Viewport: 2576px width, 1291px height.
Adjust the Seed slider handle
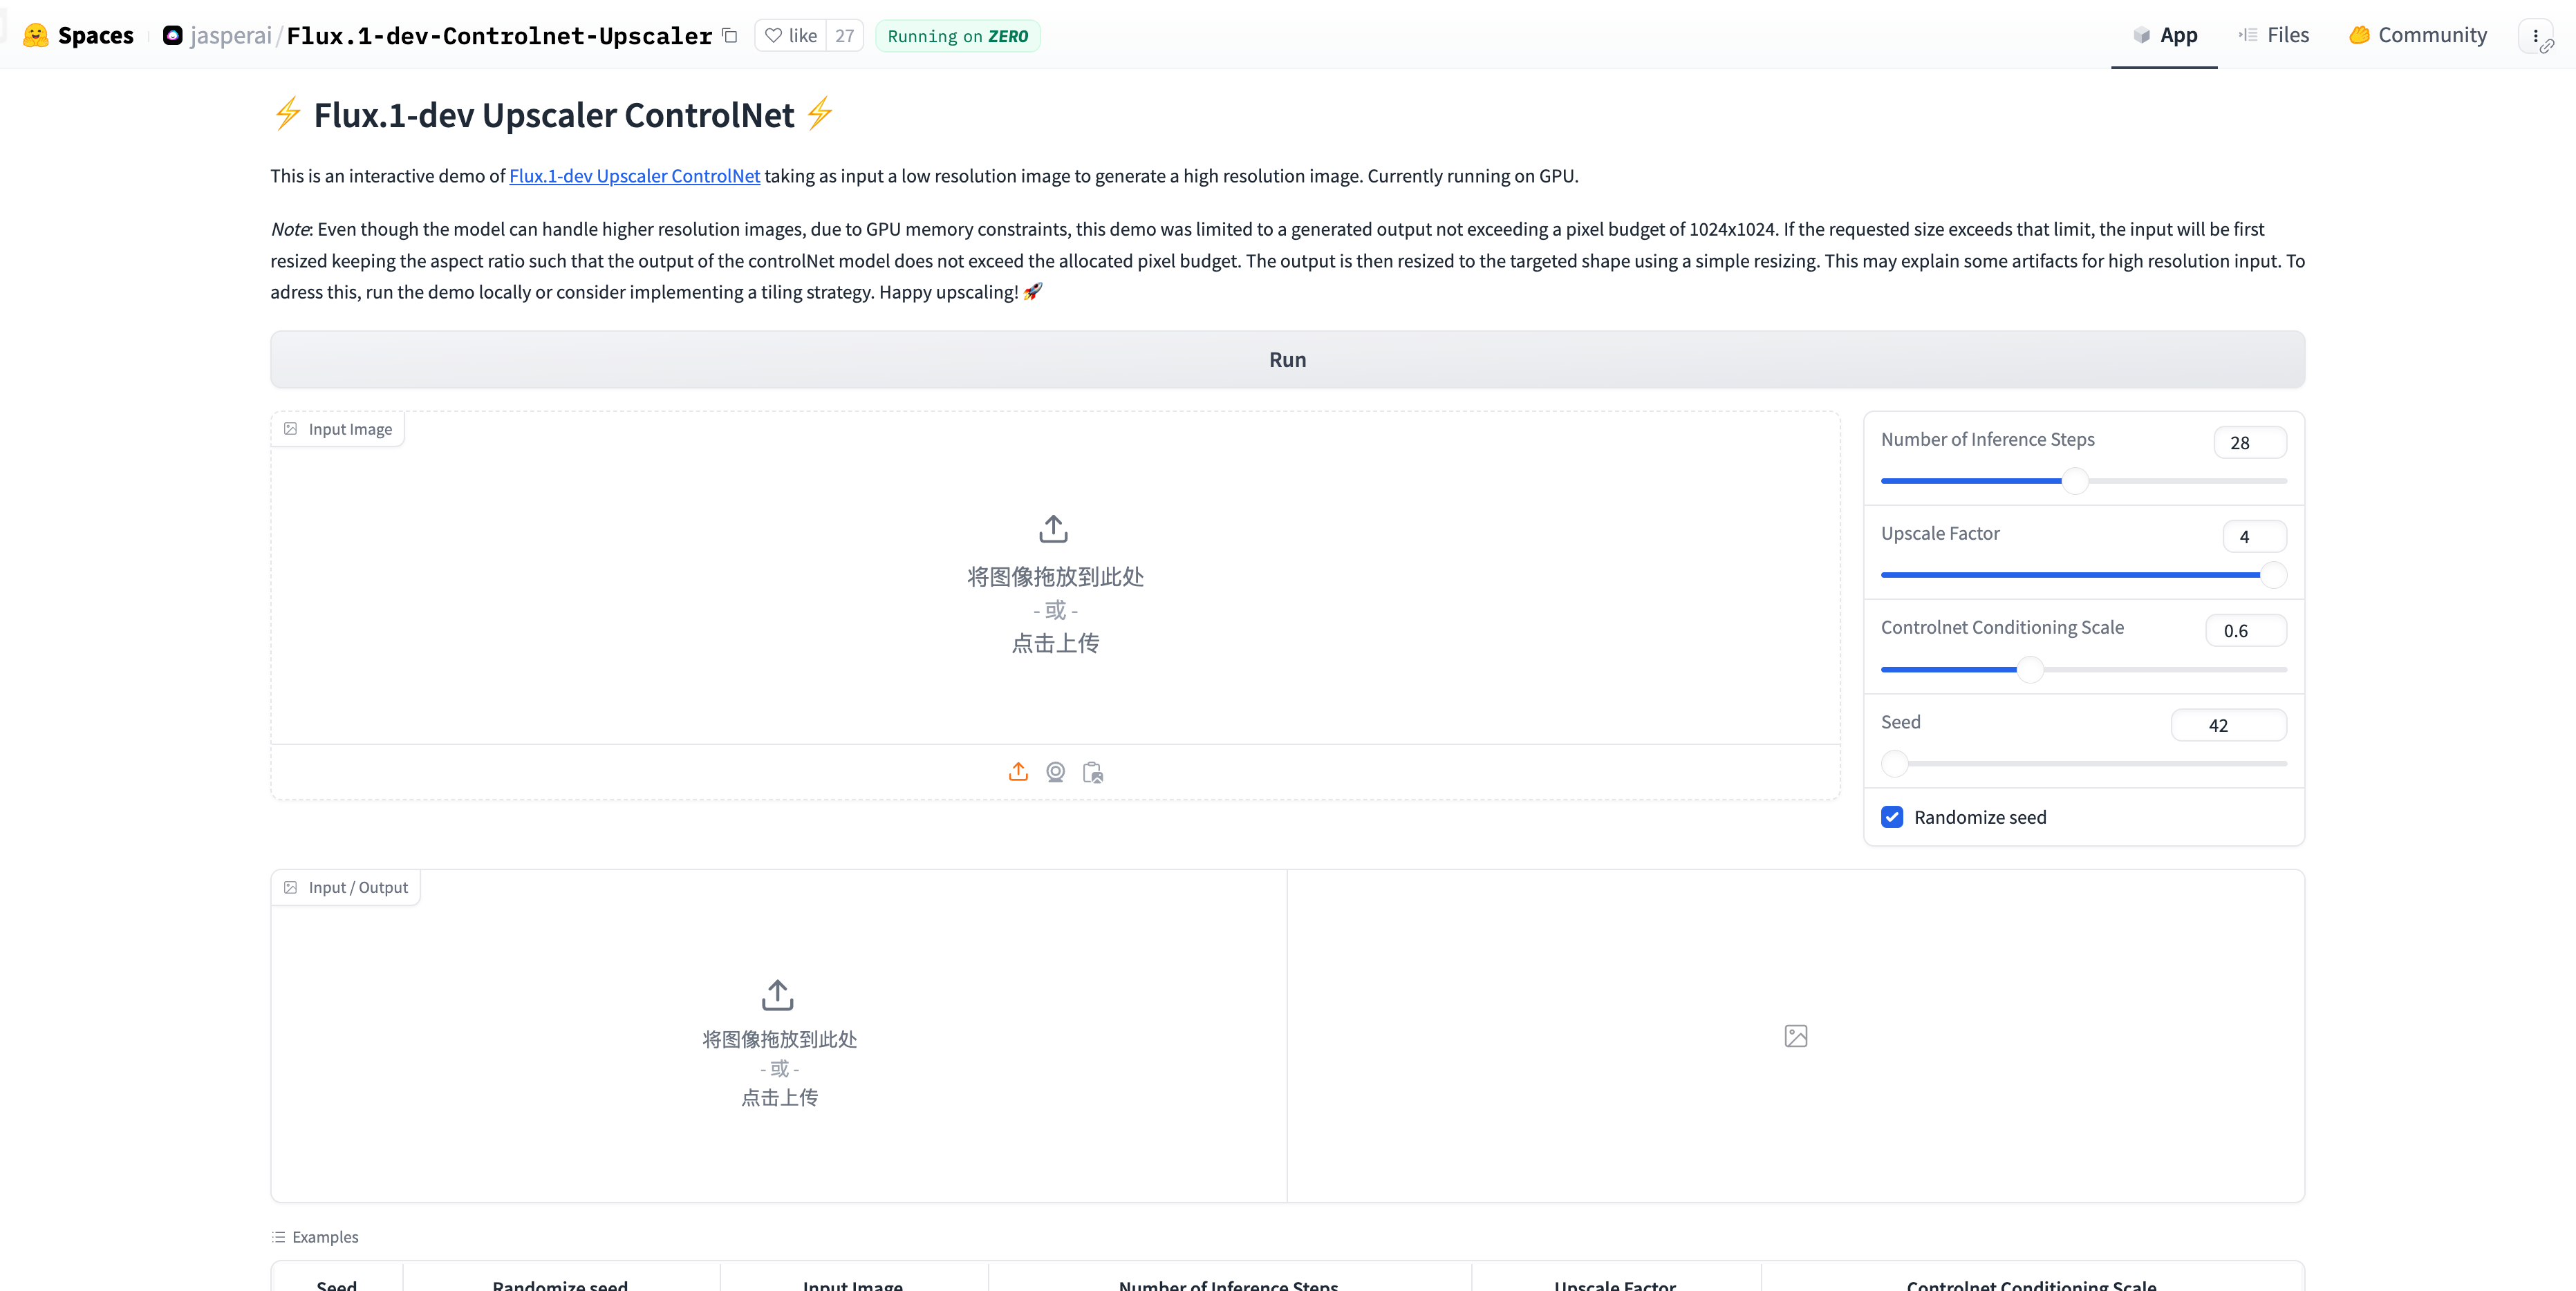(x=1894, y=764)
